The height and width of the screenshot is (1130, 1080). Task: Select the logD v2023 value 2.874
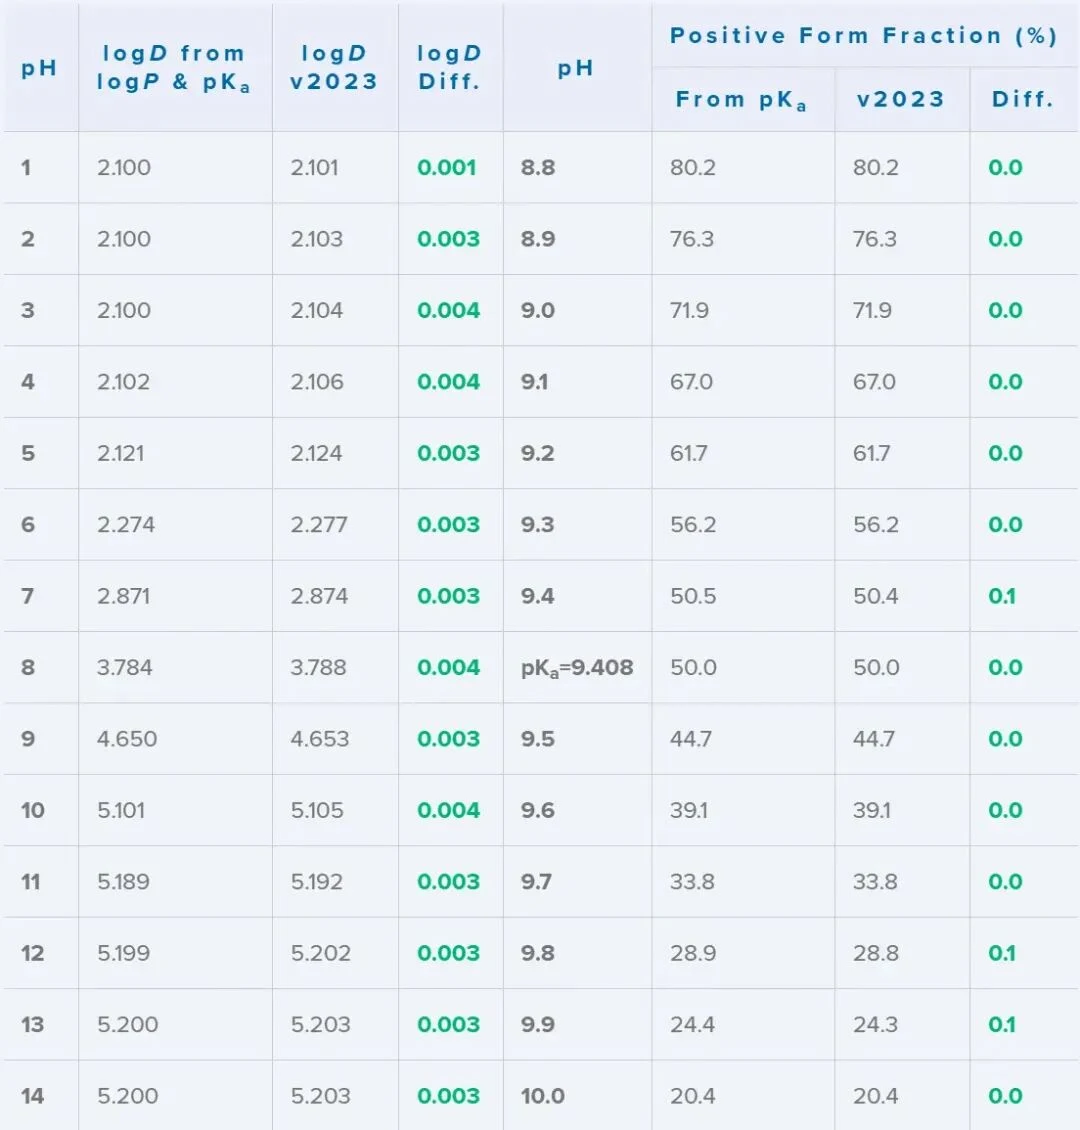[x=319, y=596]
